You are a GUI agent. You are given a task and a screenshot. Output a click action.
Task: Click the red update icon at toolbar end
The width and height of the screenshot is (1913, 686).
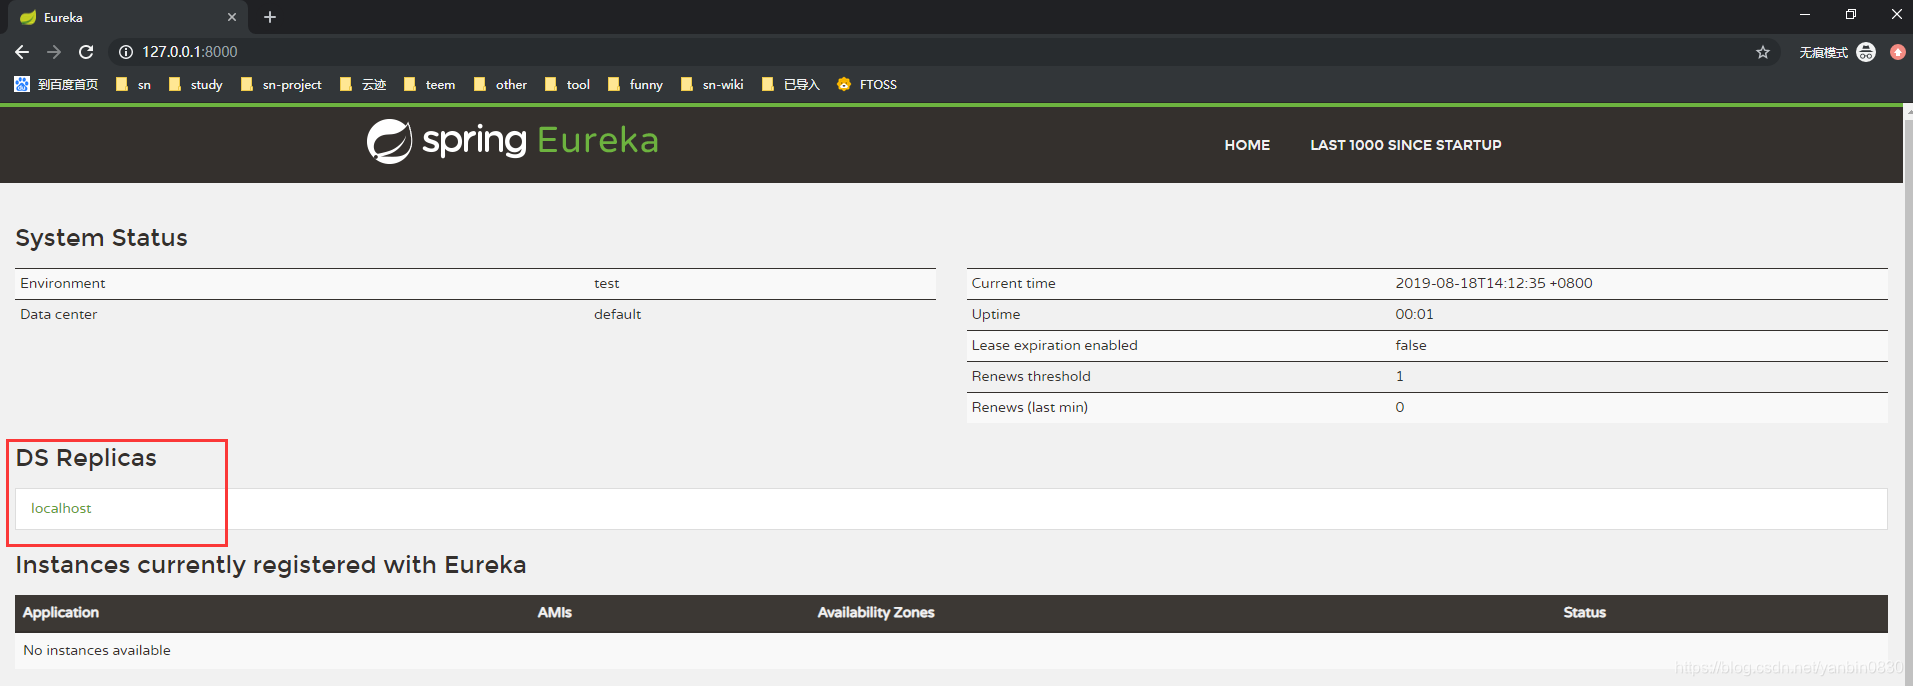pos(1898,52)
